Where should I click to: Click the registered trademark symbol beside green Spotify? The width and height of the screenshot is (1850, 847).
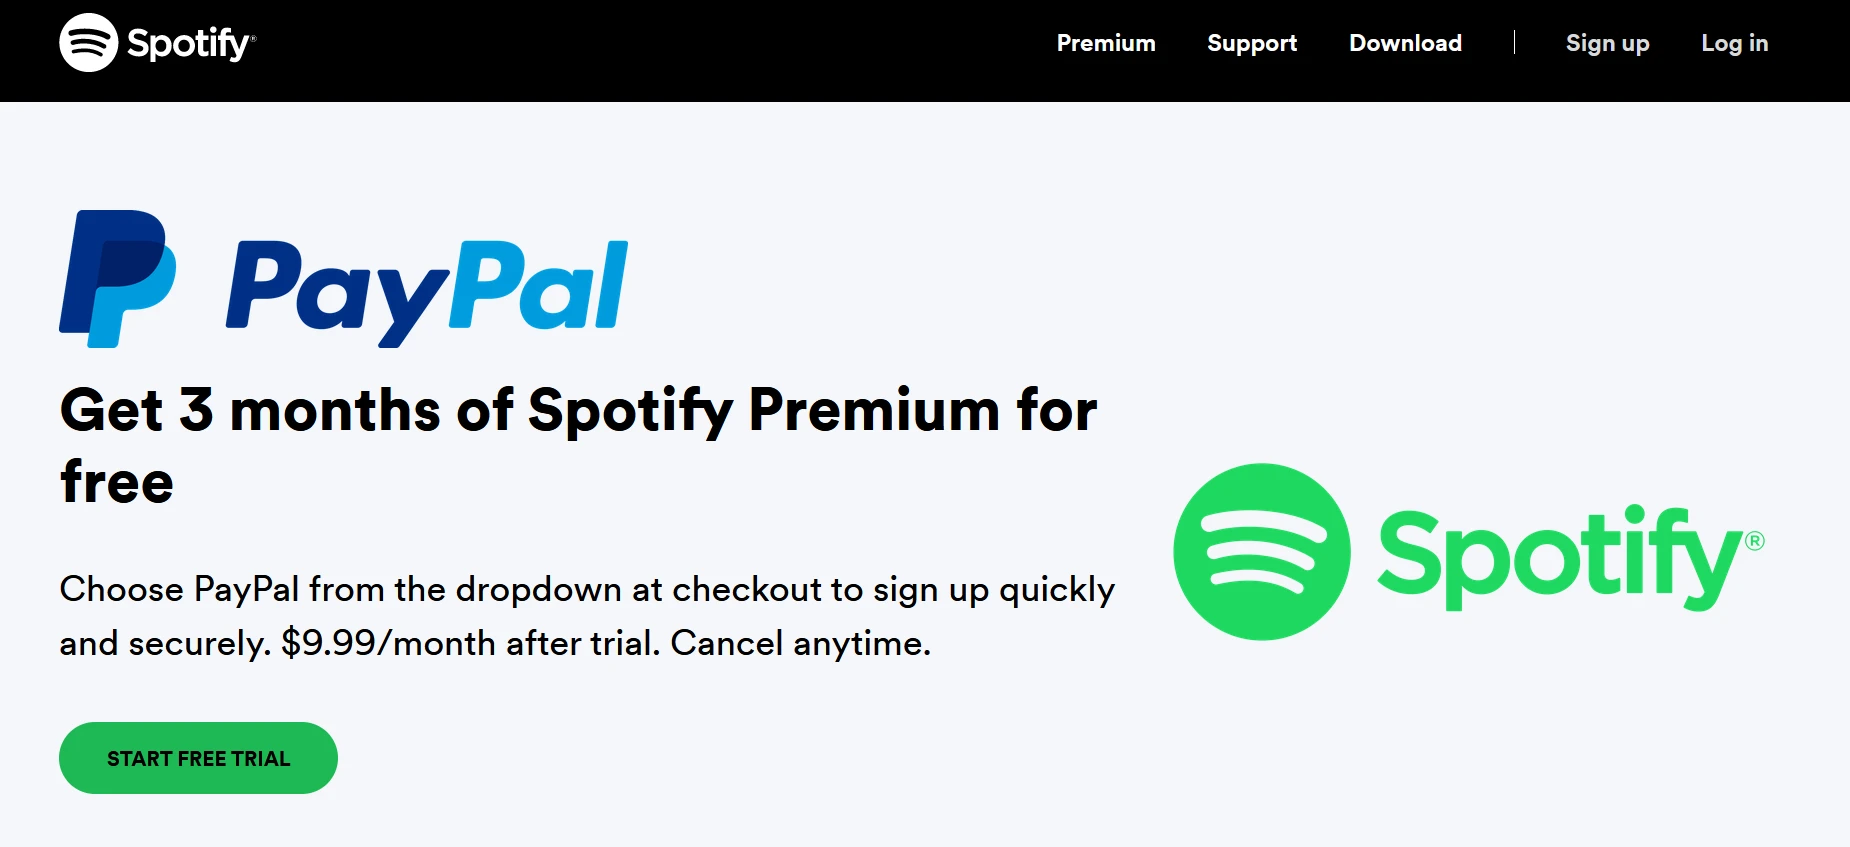tap(1755, 541)
